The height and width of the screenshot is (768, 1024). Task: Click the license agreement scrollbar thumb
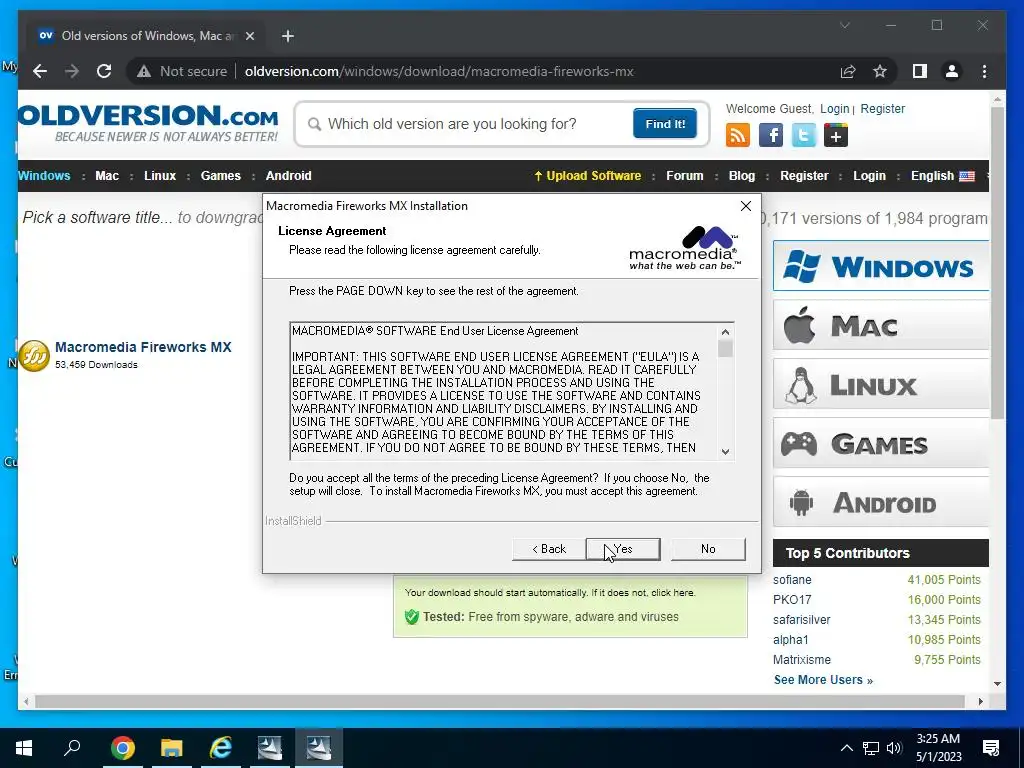coord(725,349)
